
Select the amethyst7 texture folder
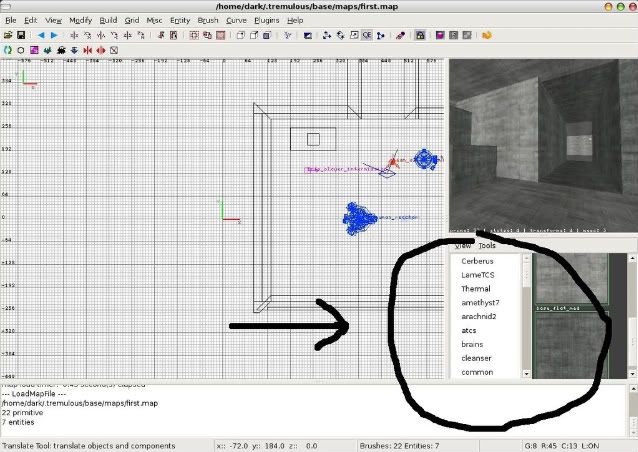(x=480, y=303)
